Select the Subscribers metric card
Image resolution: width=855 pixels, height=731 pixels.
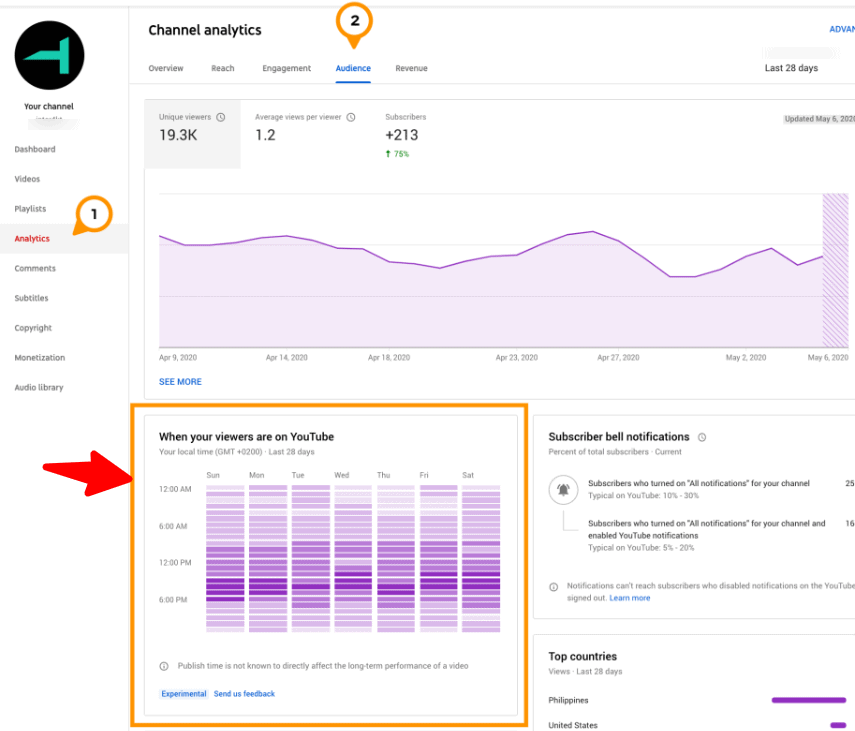click(x=405, y=134)
